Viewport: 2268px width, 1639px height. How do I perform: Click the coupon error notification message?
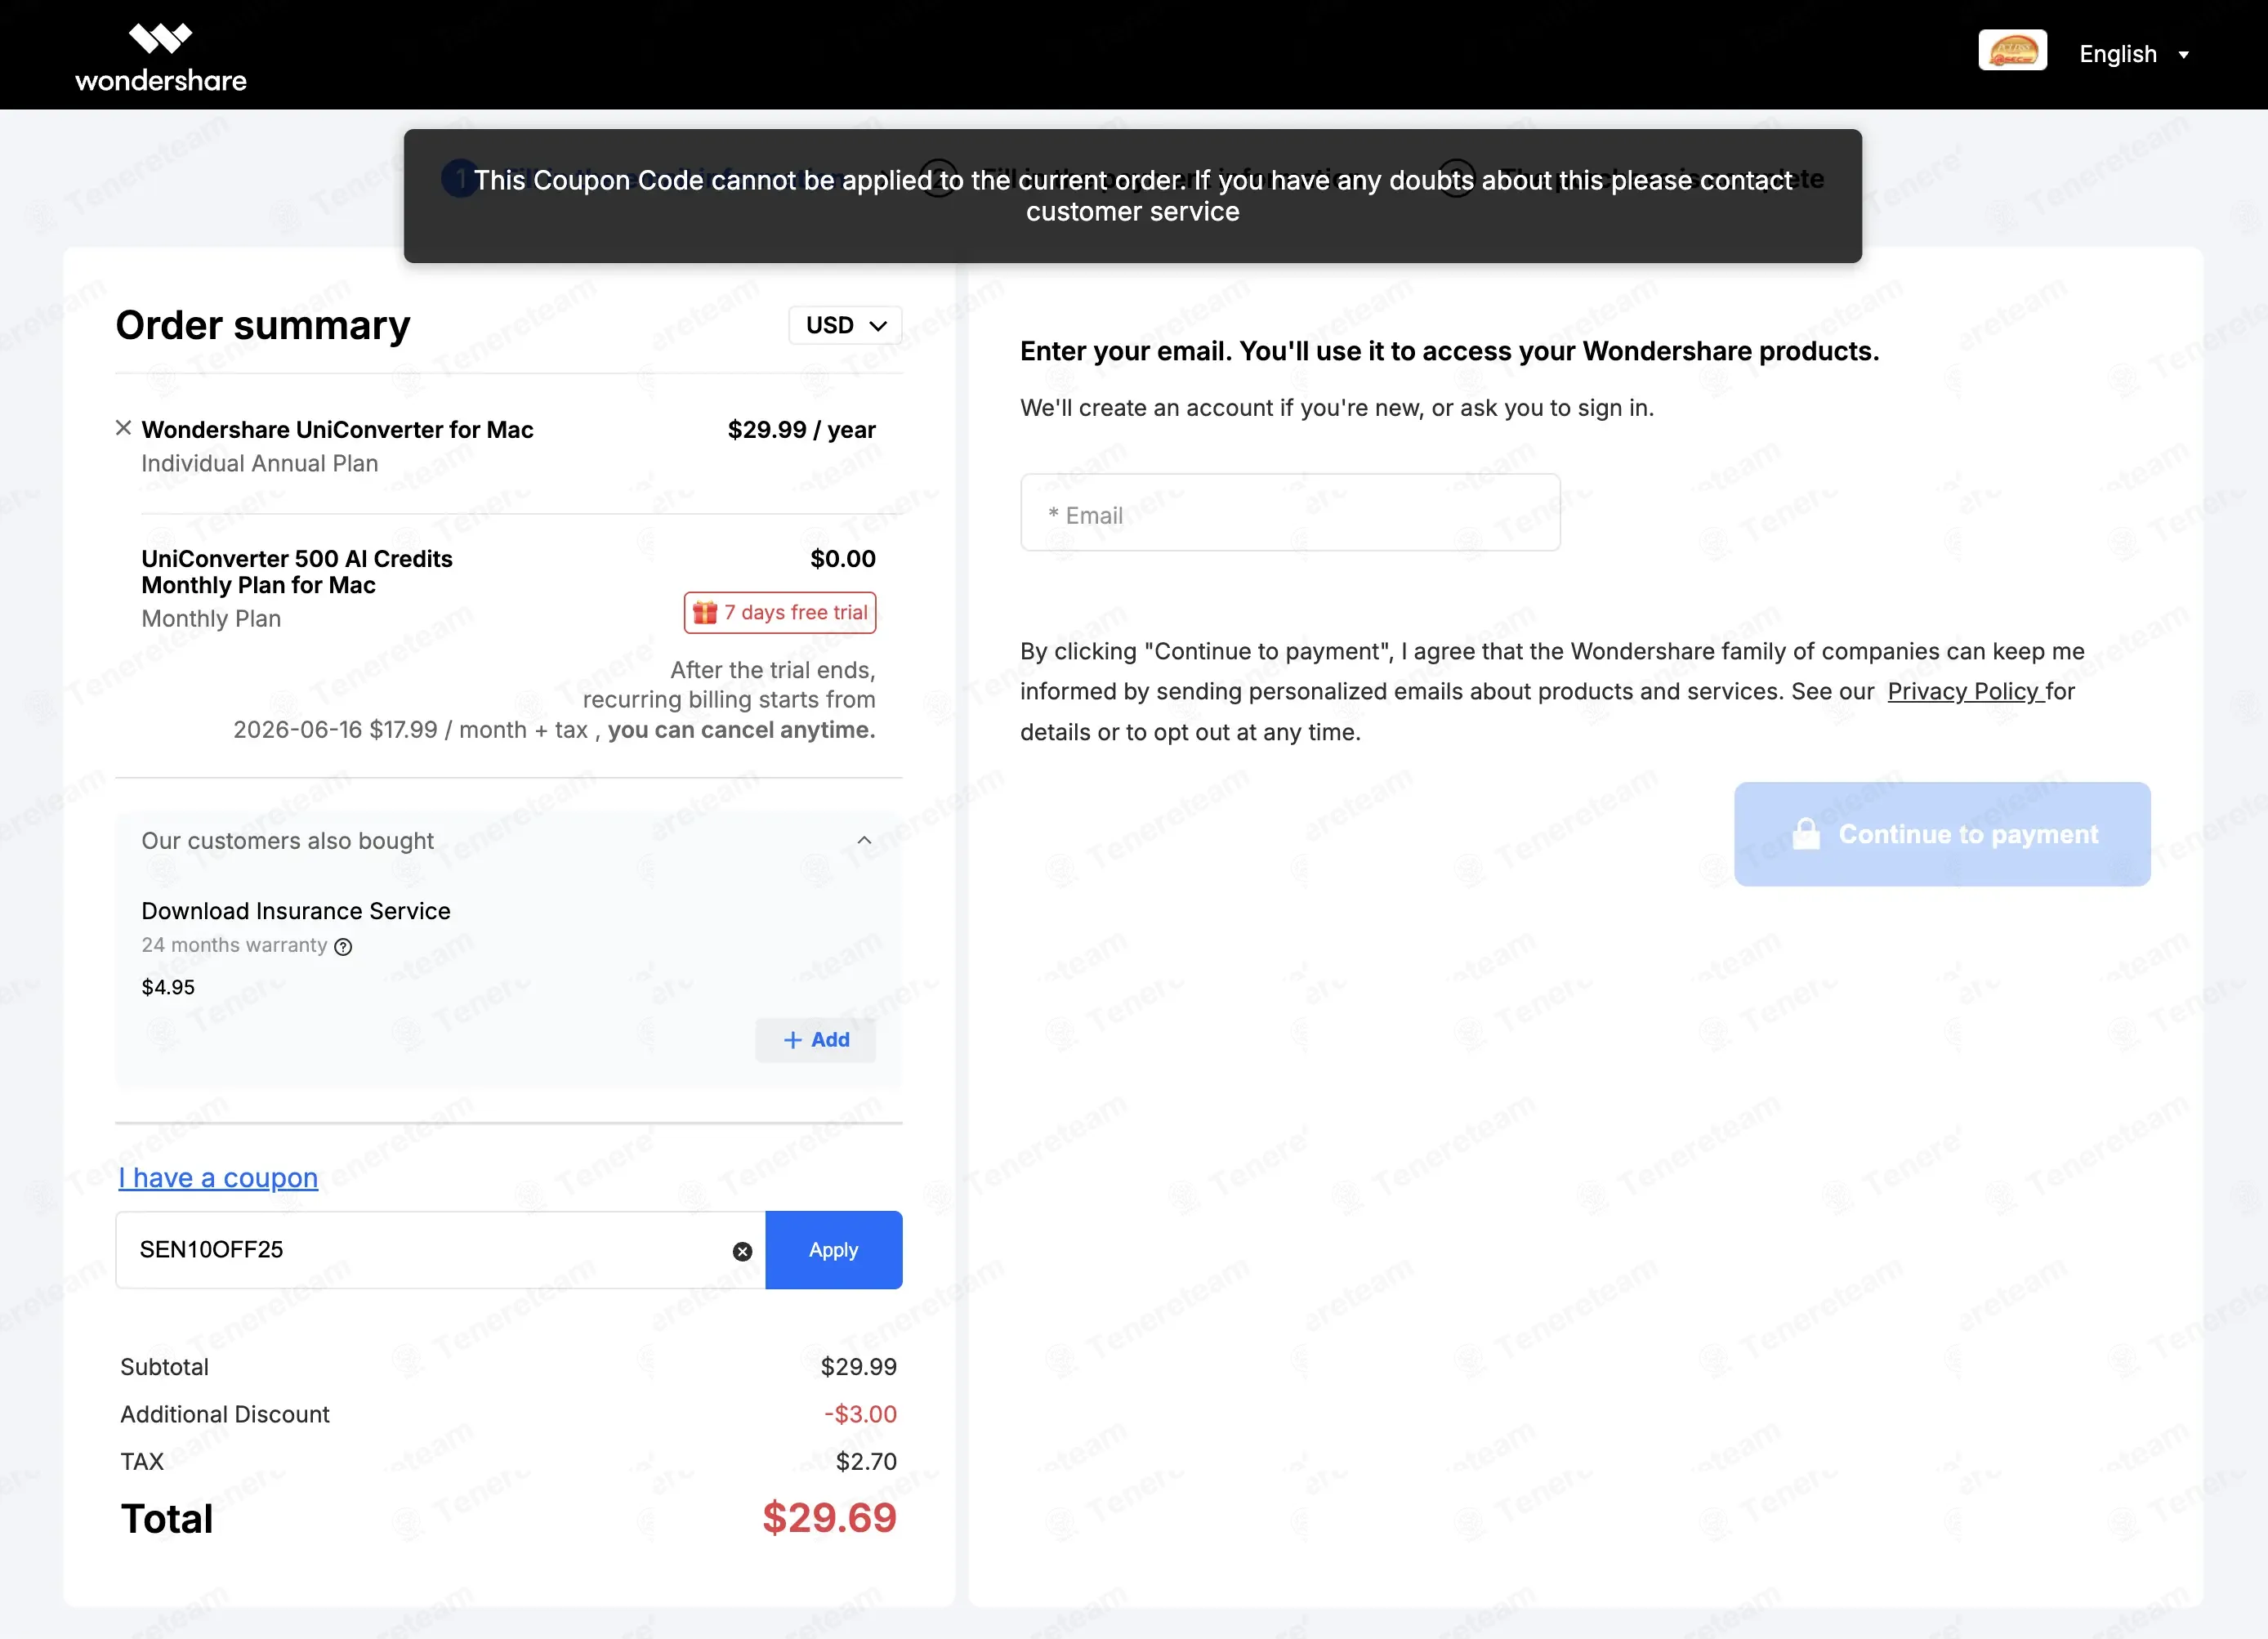(1133, 196)
